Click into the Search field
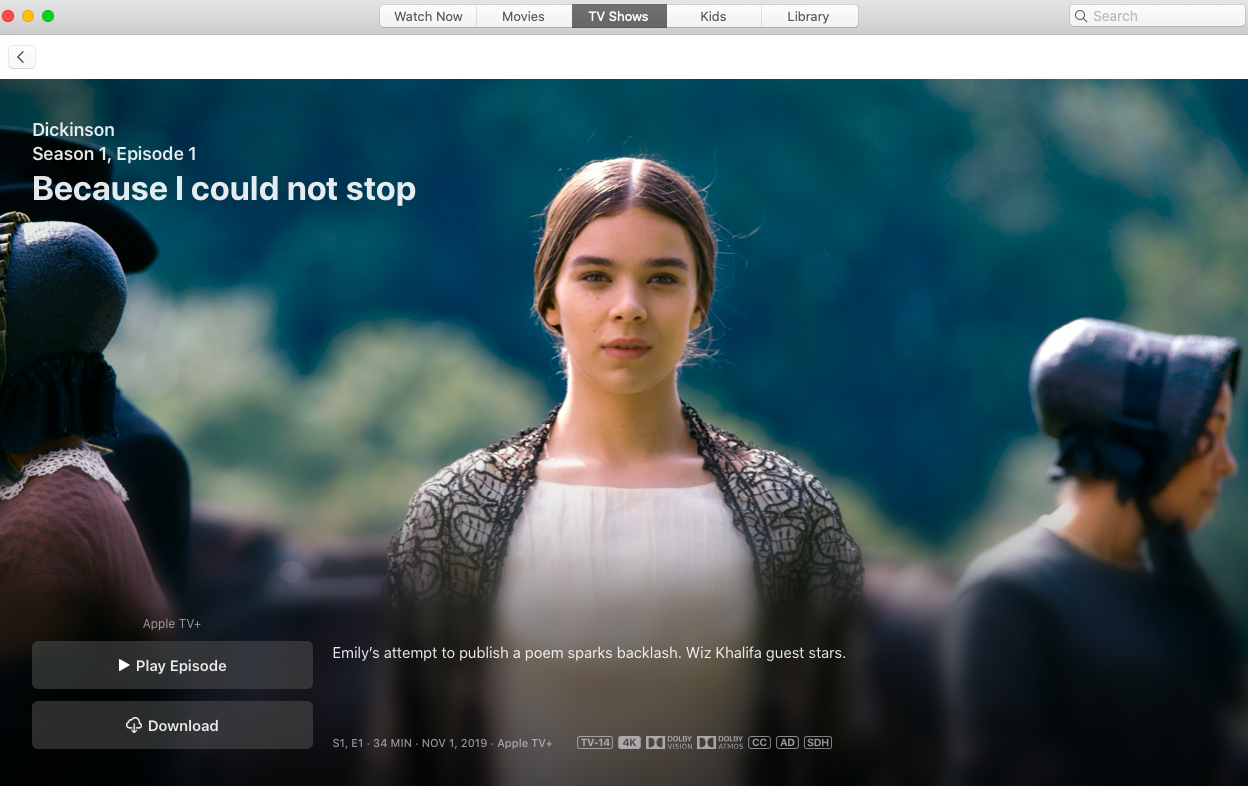The height and width of the screenshot is (786, 1248). tap(1157, 16)
